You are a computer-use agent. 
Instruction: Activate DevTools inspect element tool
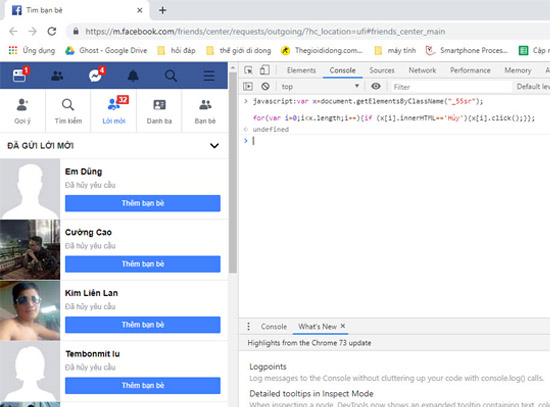pyautogui.click(x=248, y=70)
